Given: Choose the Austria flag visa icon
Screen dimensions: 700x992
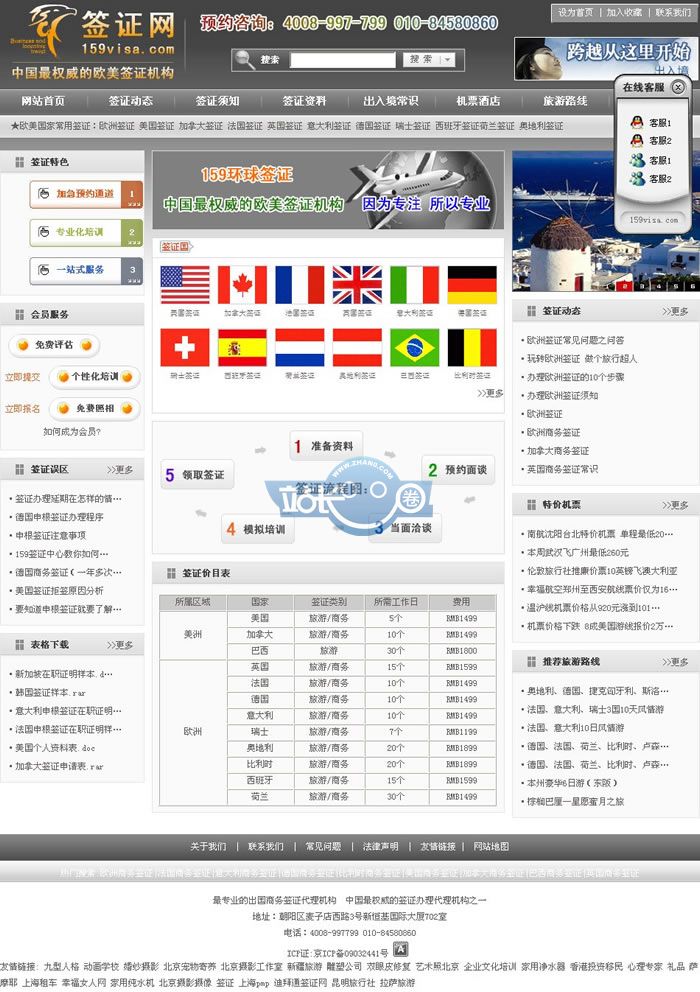Looking at the screenshot, I should pyautogui.click(x=357, y=347).
